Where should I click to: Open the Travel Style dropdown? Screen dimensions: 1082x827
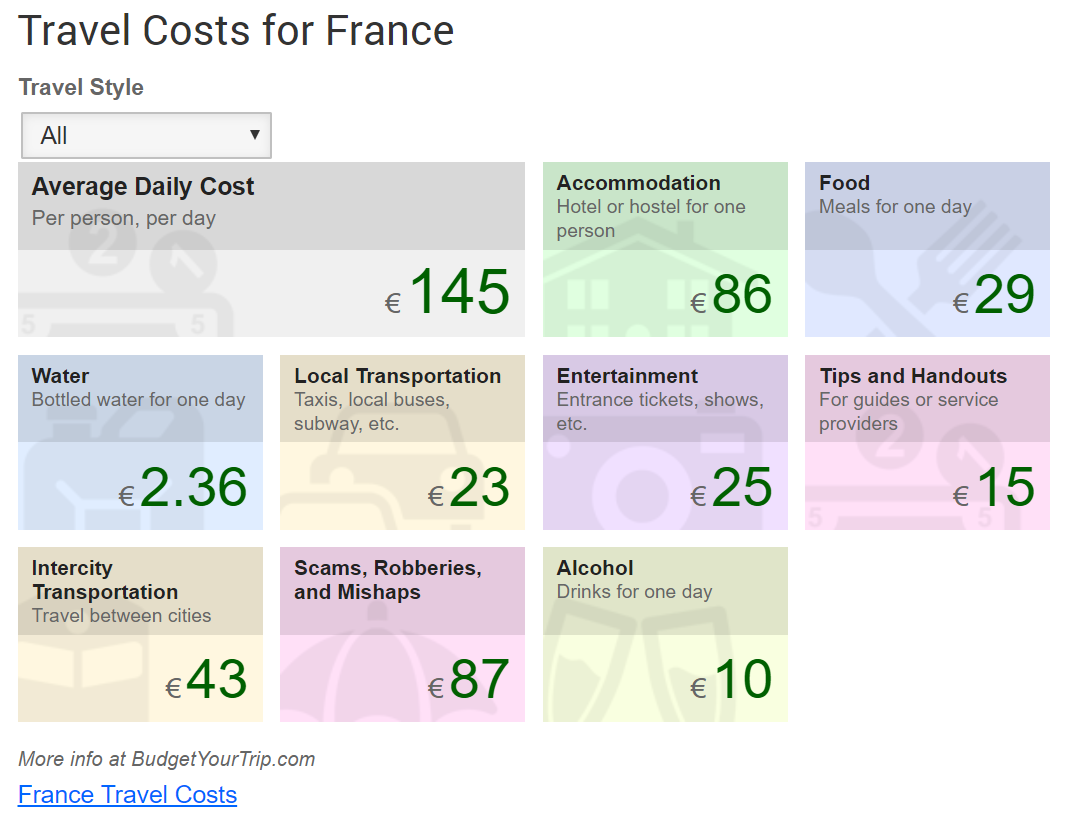[146, 135]
